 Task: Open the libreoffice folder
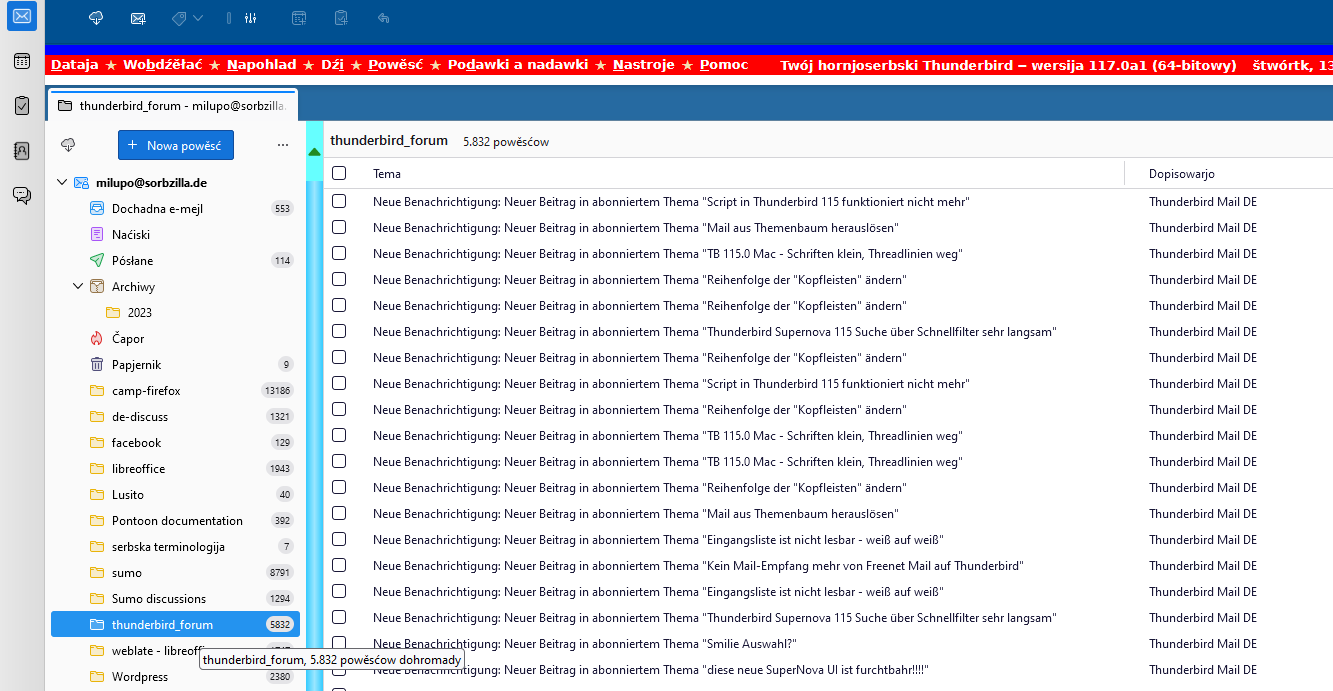pyautogui.click(x=175, y=469)
